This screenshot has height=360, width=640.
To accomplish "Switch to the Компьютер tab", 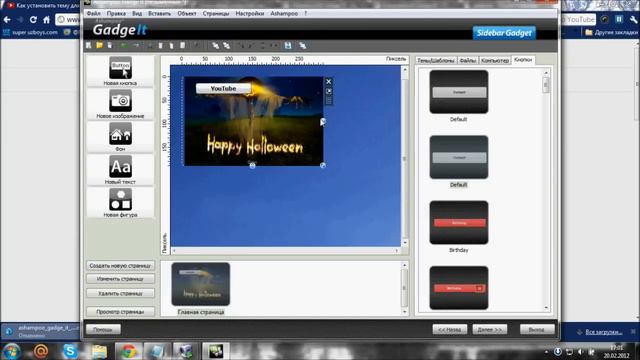I will pyautogui.click(x=495, y=60).
